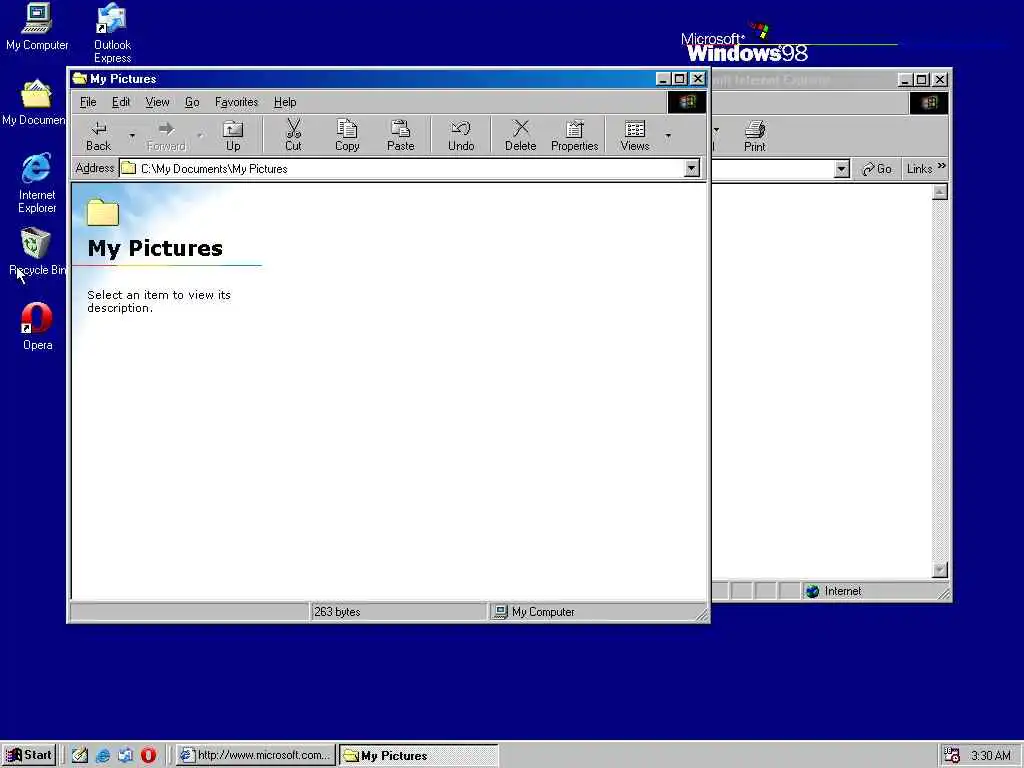Click the My Pictures taskbar button
Screen dimensions: 1024x768
point(419,755)
